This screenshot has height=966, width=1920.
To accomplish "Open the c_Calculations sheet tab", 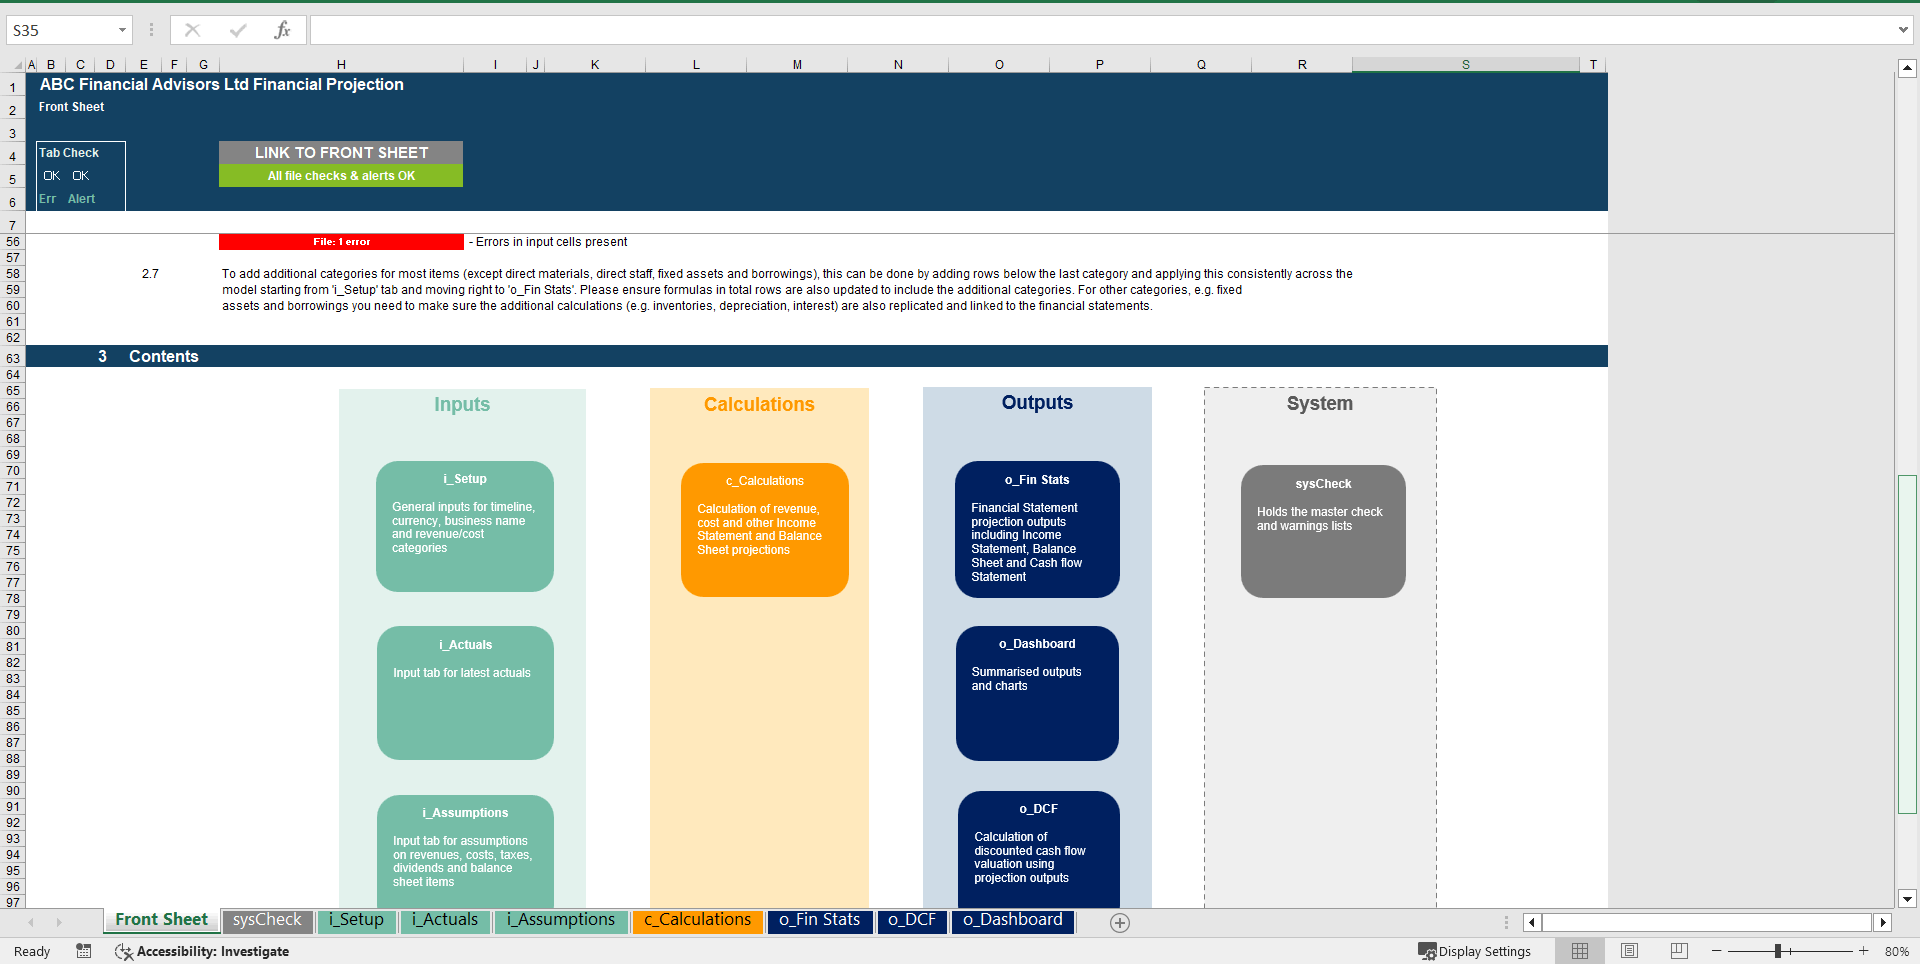I will pos(697,920).
